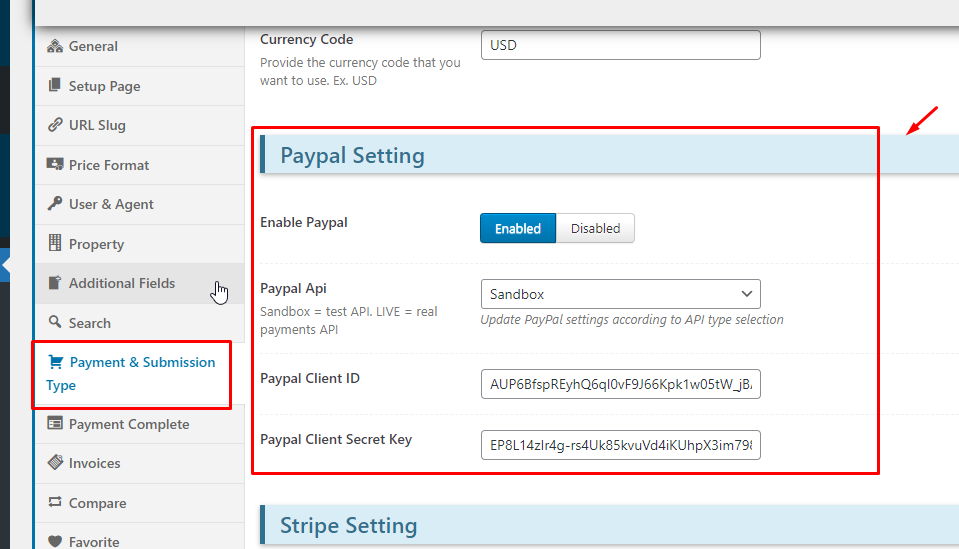The image size is (959, 549).
Task: Open the Property settings tab
Action: 139,244
